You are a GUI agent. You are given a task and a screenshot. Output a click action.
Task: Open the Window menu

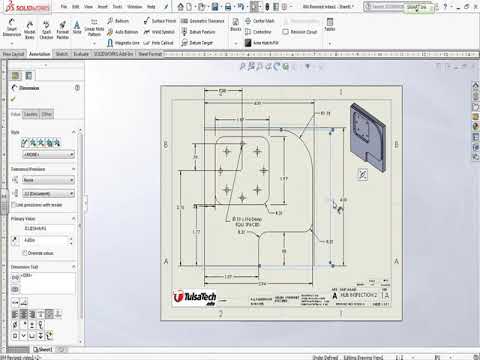(135, 6)
